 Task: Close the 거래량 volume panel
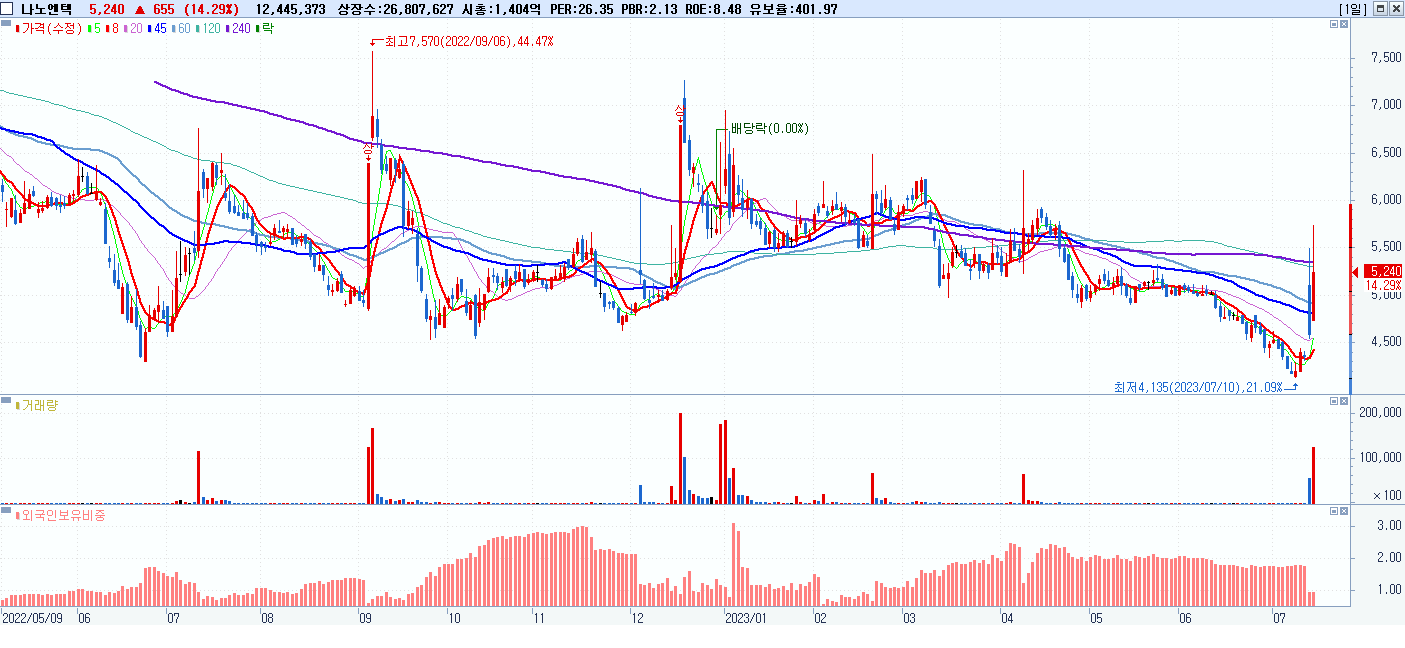pos(1342,401)
